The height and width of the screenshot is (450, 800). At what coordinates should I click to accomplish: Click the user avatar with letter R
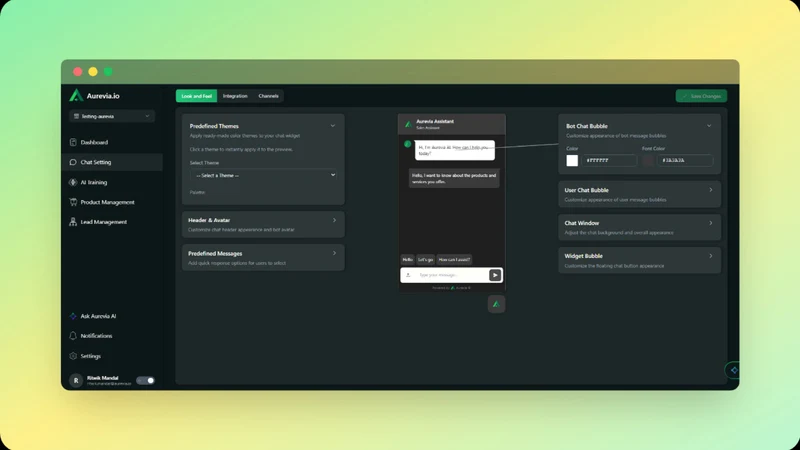point(76,381)
